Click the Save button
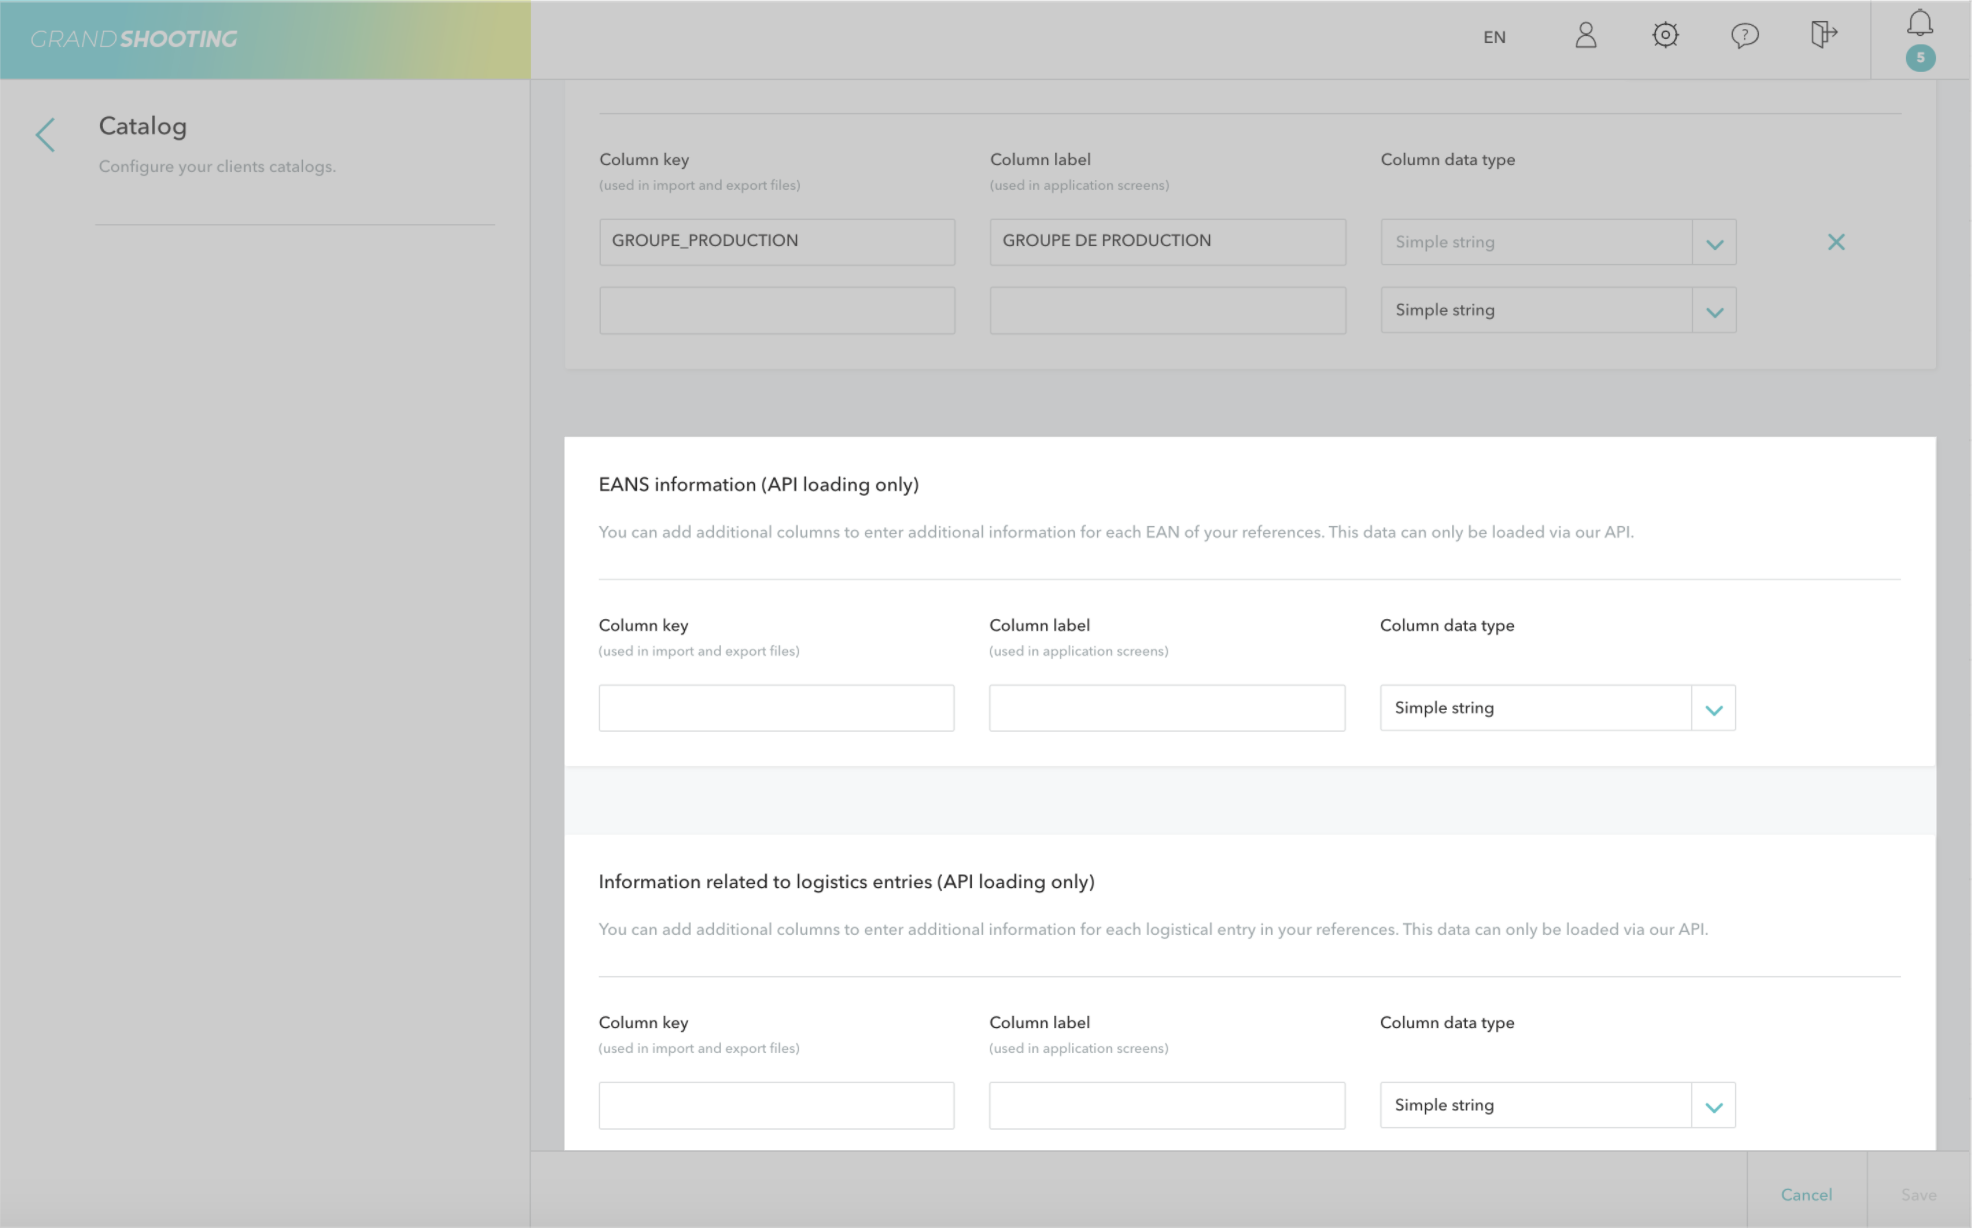This screenshot has width=1972, height=1228. click(x=1918, y=1195)
